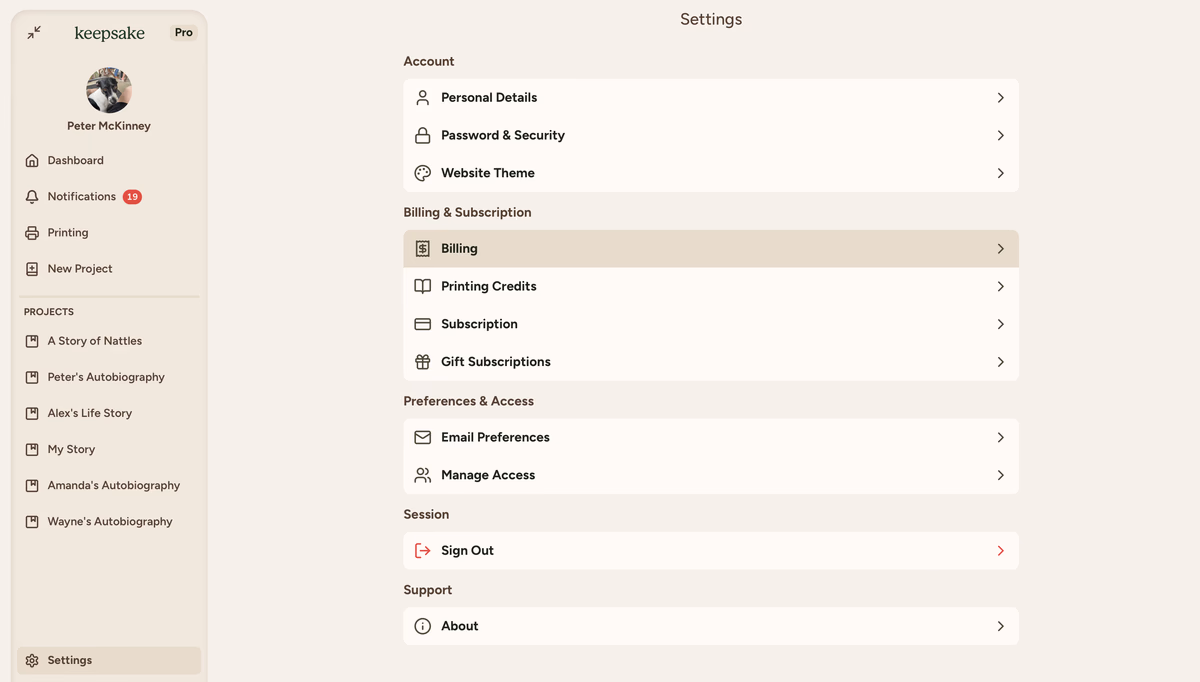Click the Printing printer icon
The width and height of the screenshot is (1200, 682).
pos(32,233)
